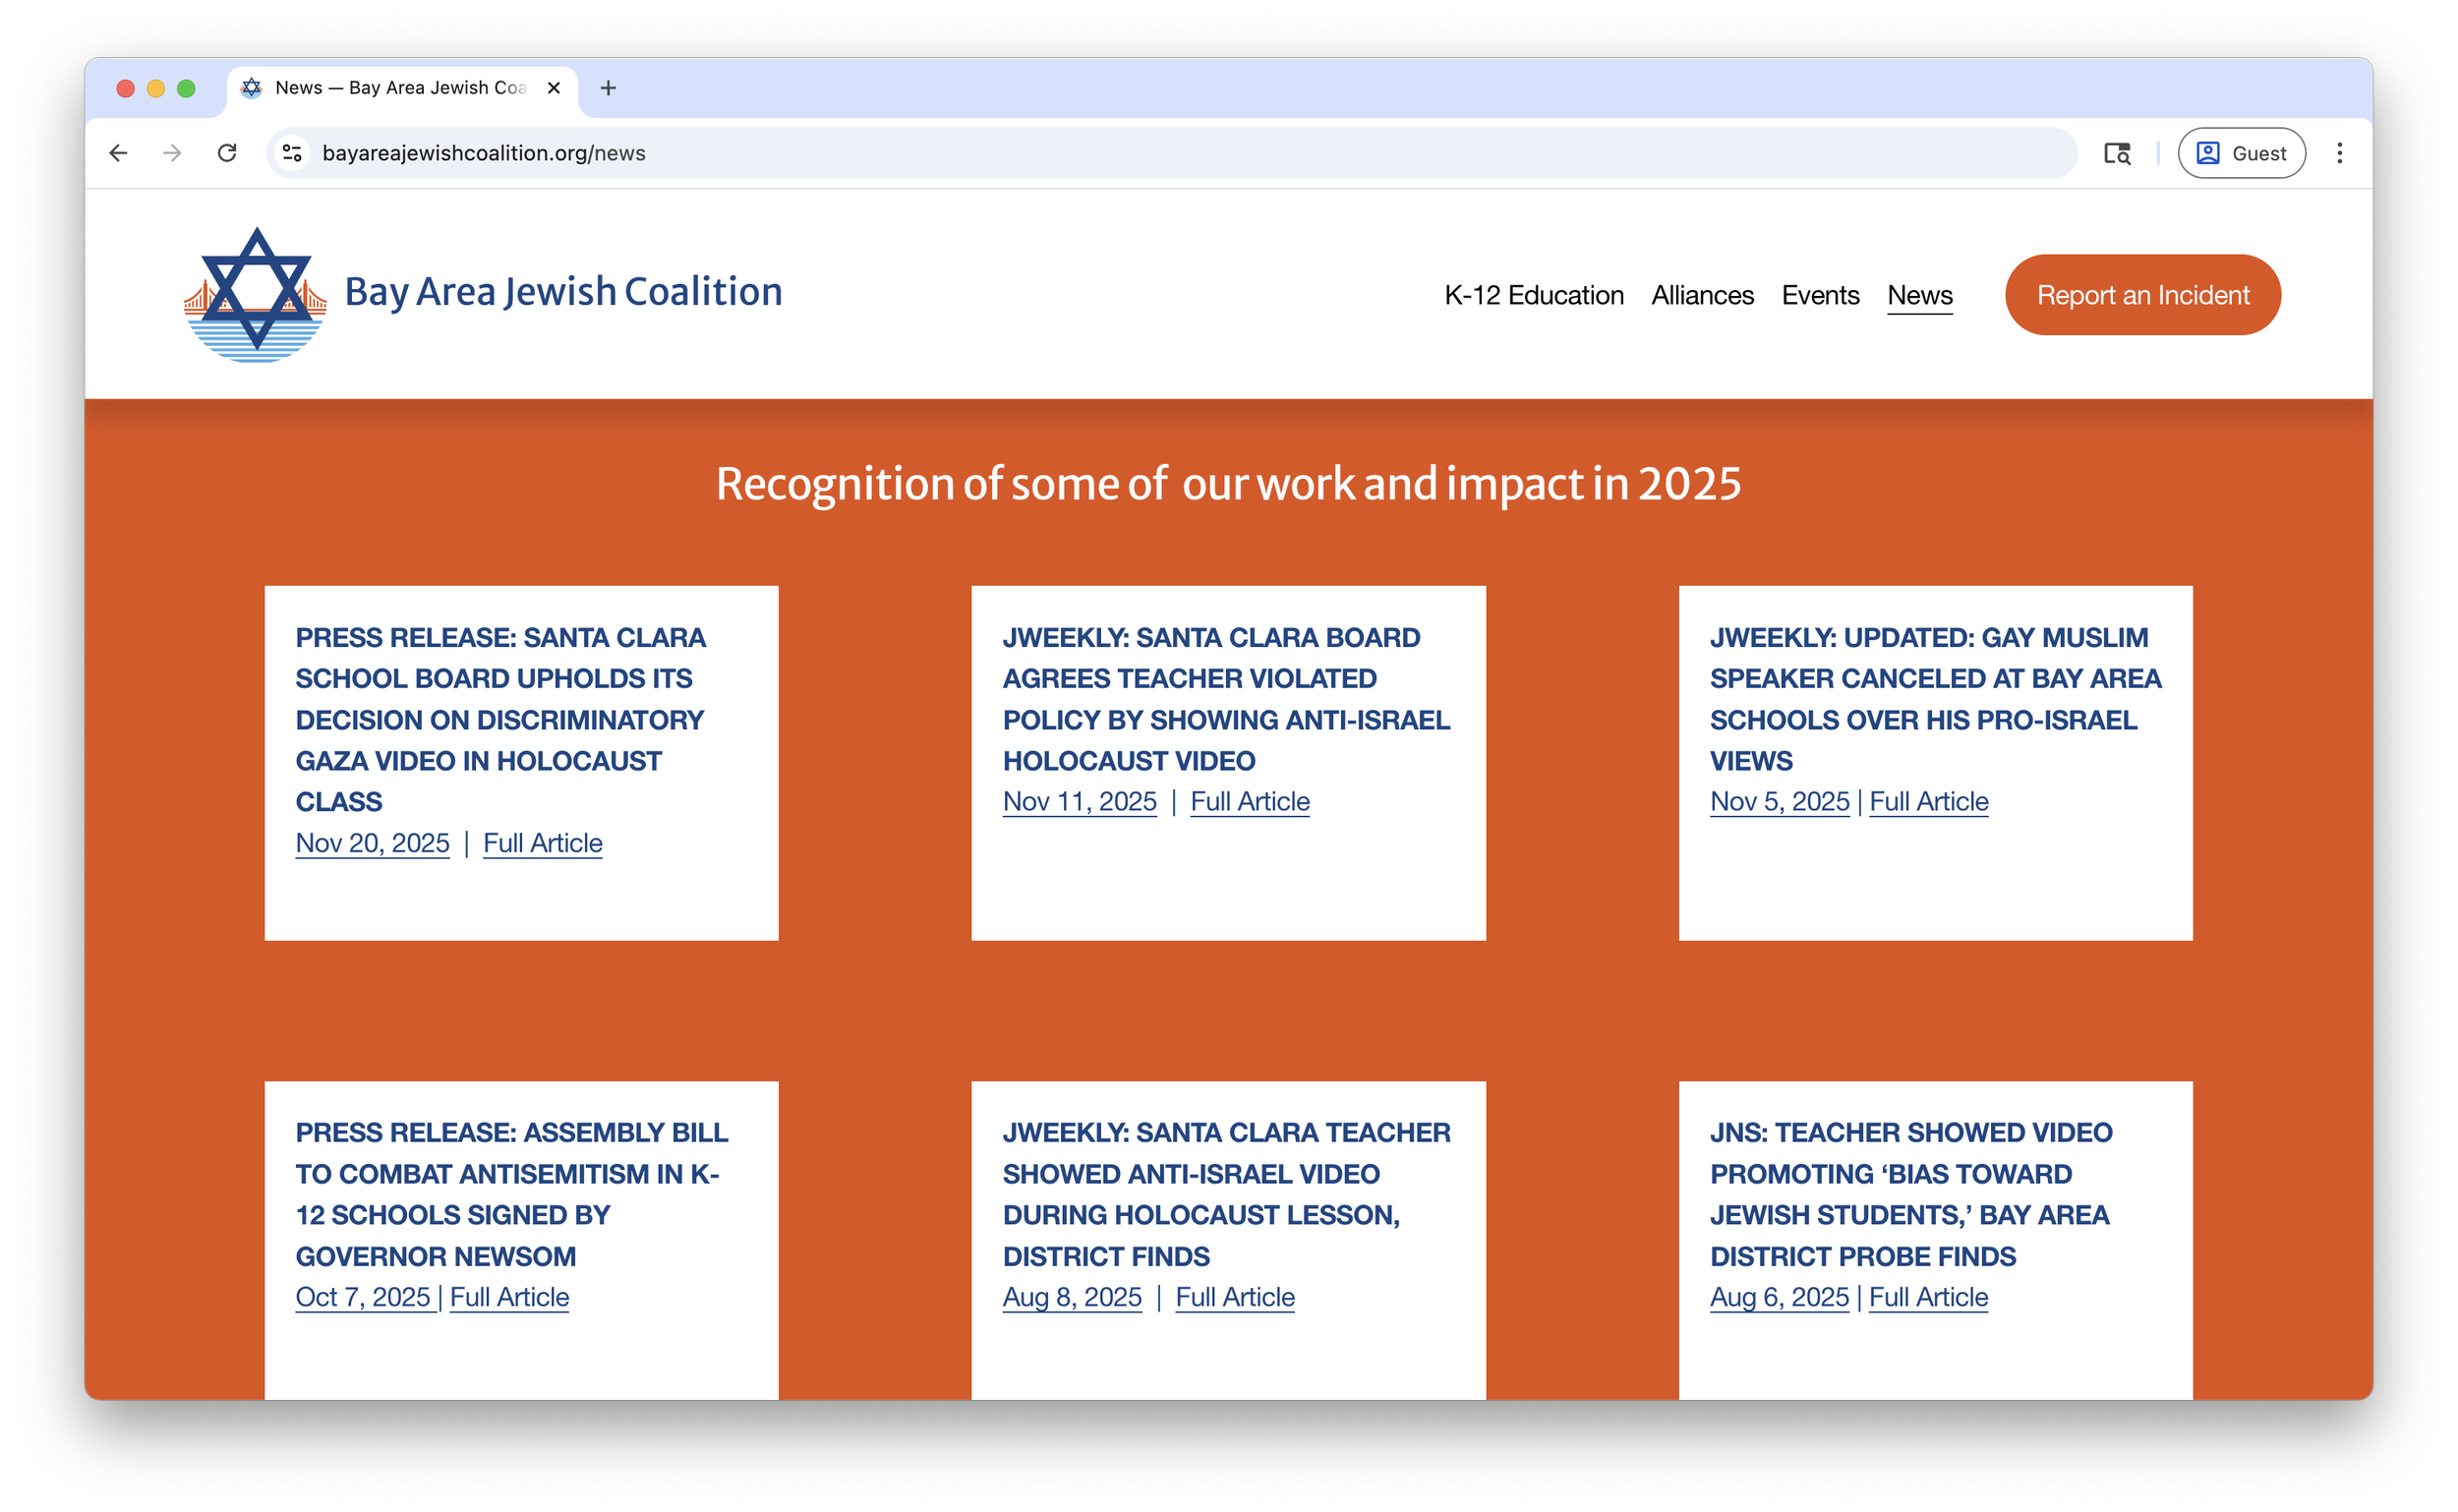Open site information icon in address bar
This screenshot has width=2458, height=1512.
[292, 153]
